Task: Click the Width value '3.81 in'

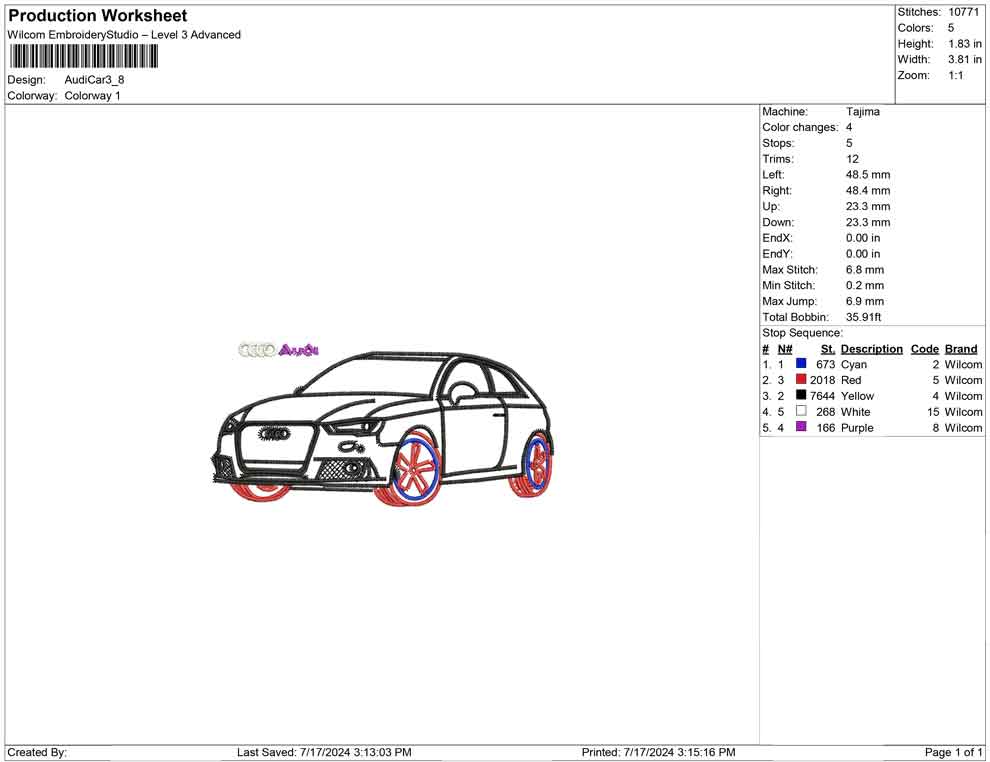Action: click(965, 59)
